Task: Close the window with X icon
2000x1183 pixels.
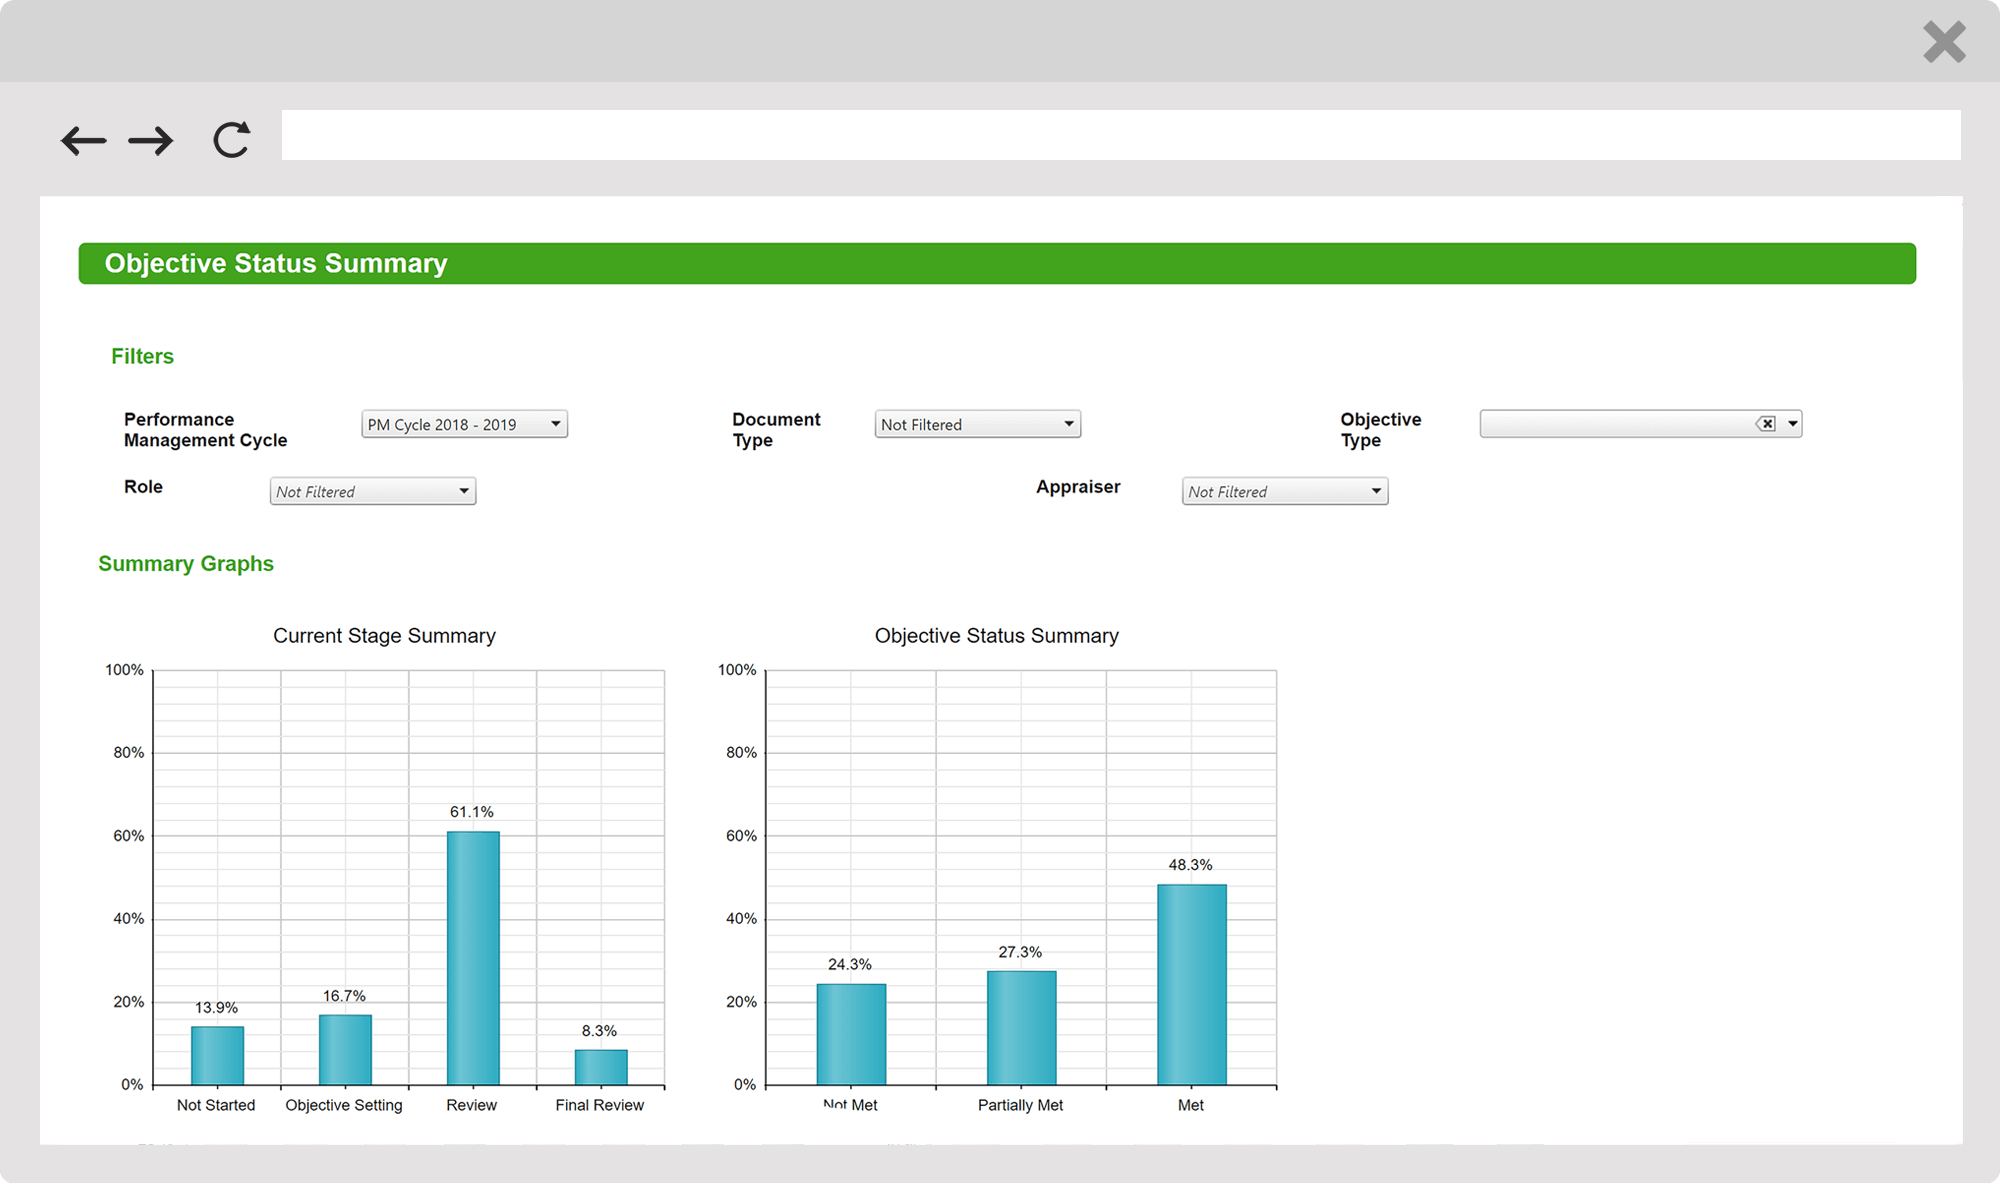Action: pyautogui.click(x=1944, y=42)
